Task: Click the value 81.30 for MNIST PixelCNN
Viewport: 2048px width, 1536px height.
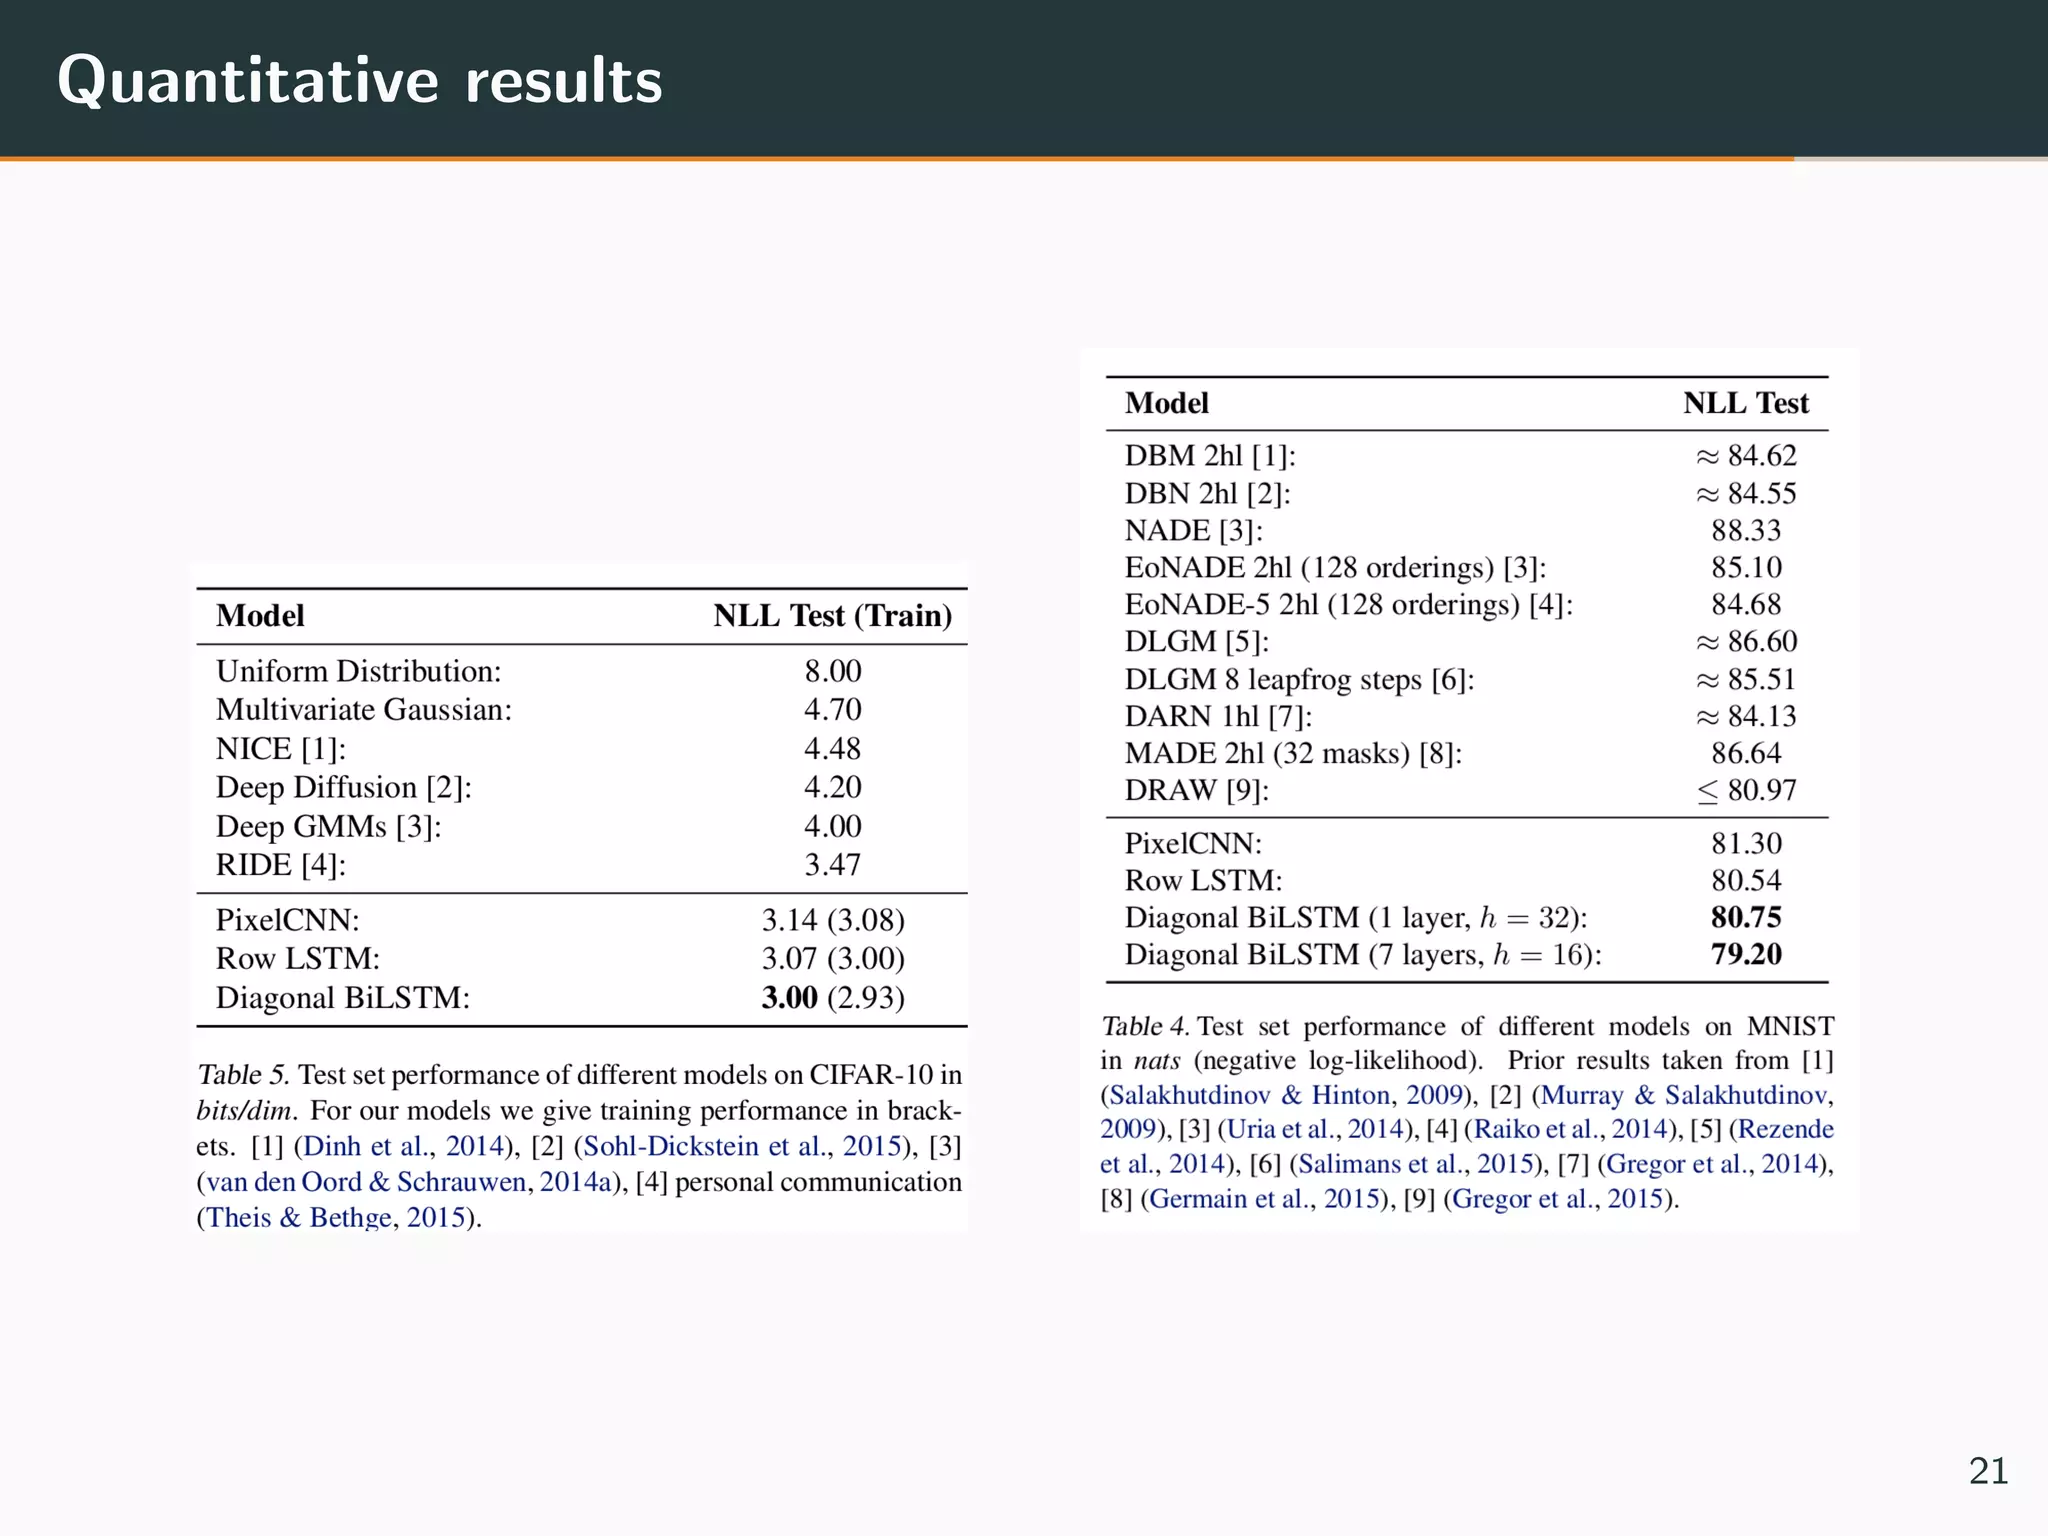Action: [1746, 844]
